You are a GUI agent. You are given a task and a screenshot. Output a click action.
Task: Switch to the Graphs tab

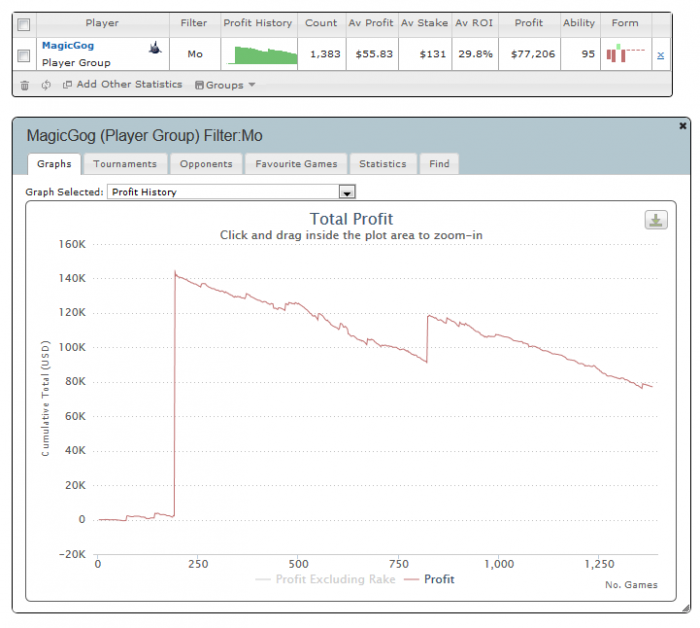(x=54, y=164)
